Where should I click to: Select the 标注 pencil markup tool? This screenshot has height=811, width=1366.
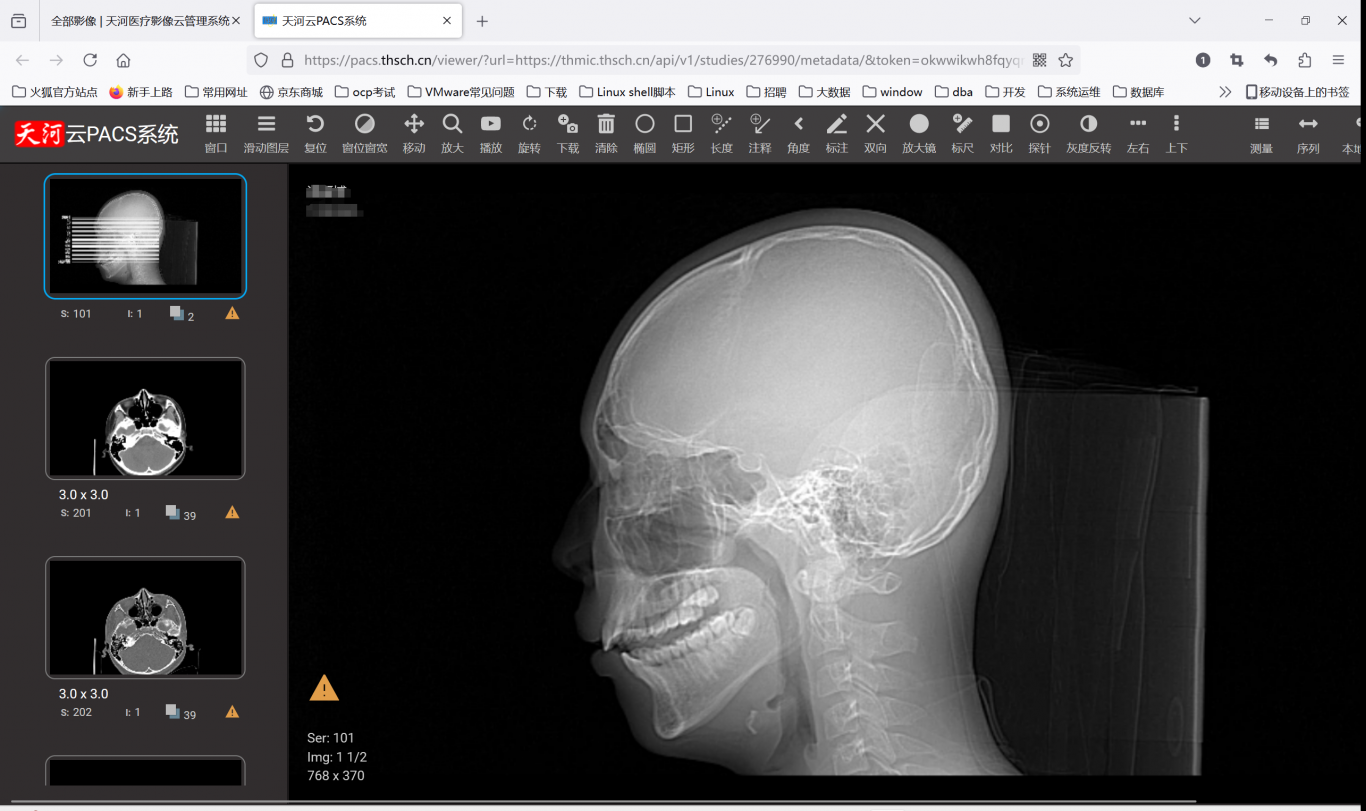[x=837, y=133]
